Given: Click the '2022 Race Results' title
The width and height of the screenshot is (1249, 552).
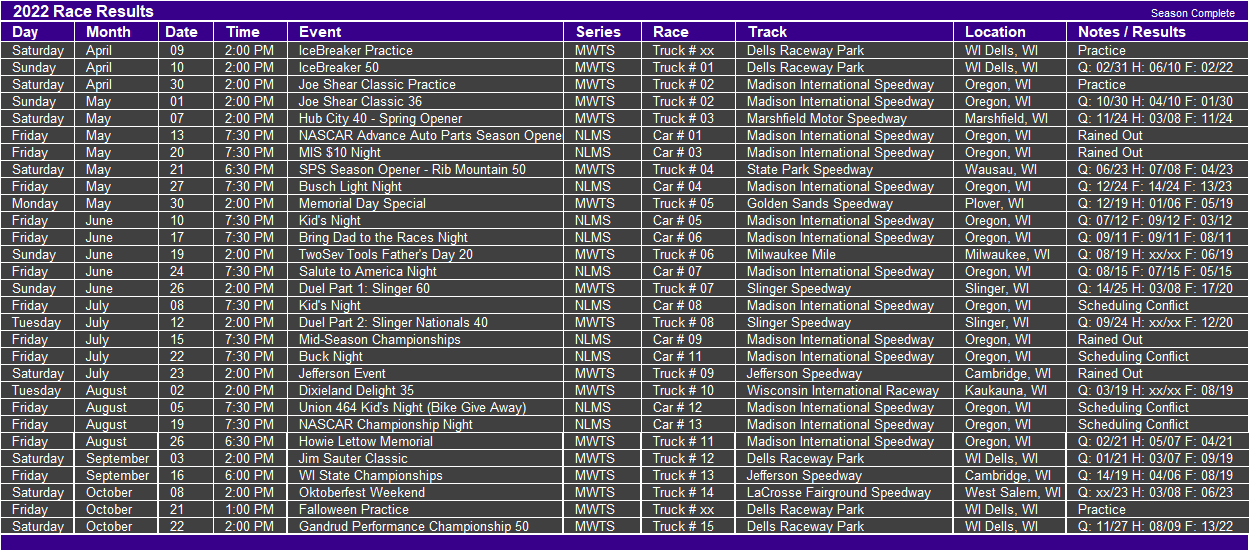Looking at the screenshot, I should tap(83, 12).
